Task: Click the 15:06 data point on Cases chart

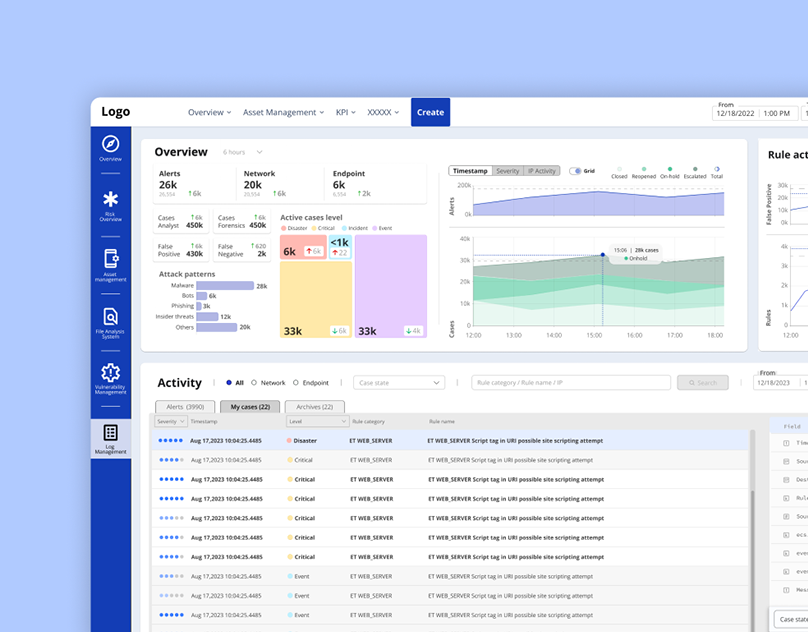Action: point(603,255)
